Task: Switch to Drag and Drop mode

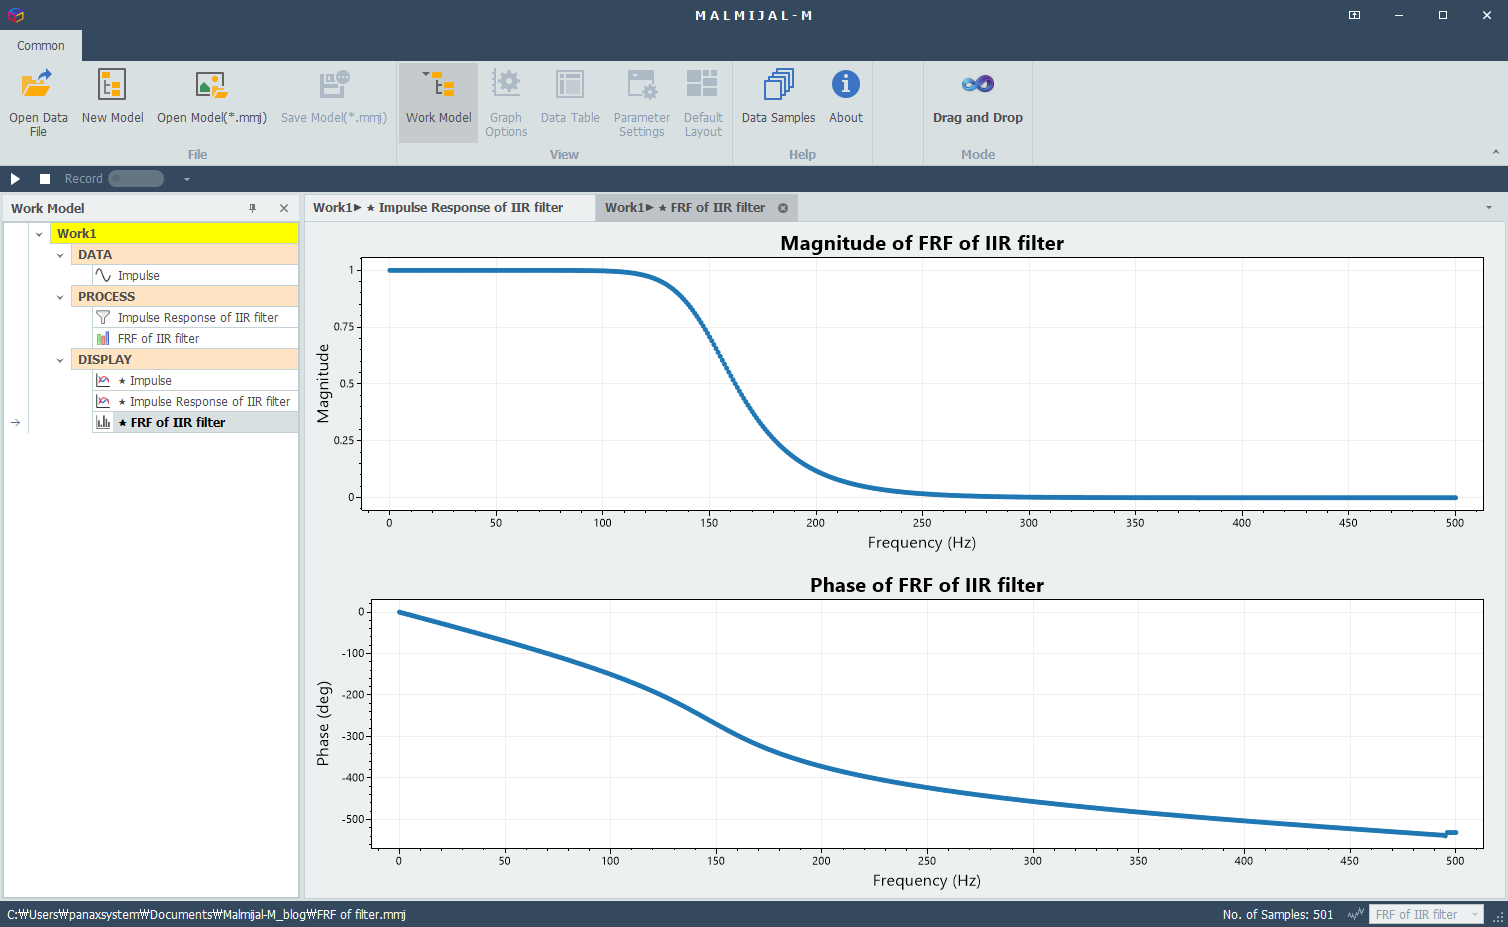Action: tap(977, 97)
